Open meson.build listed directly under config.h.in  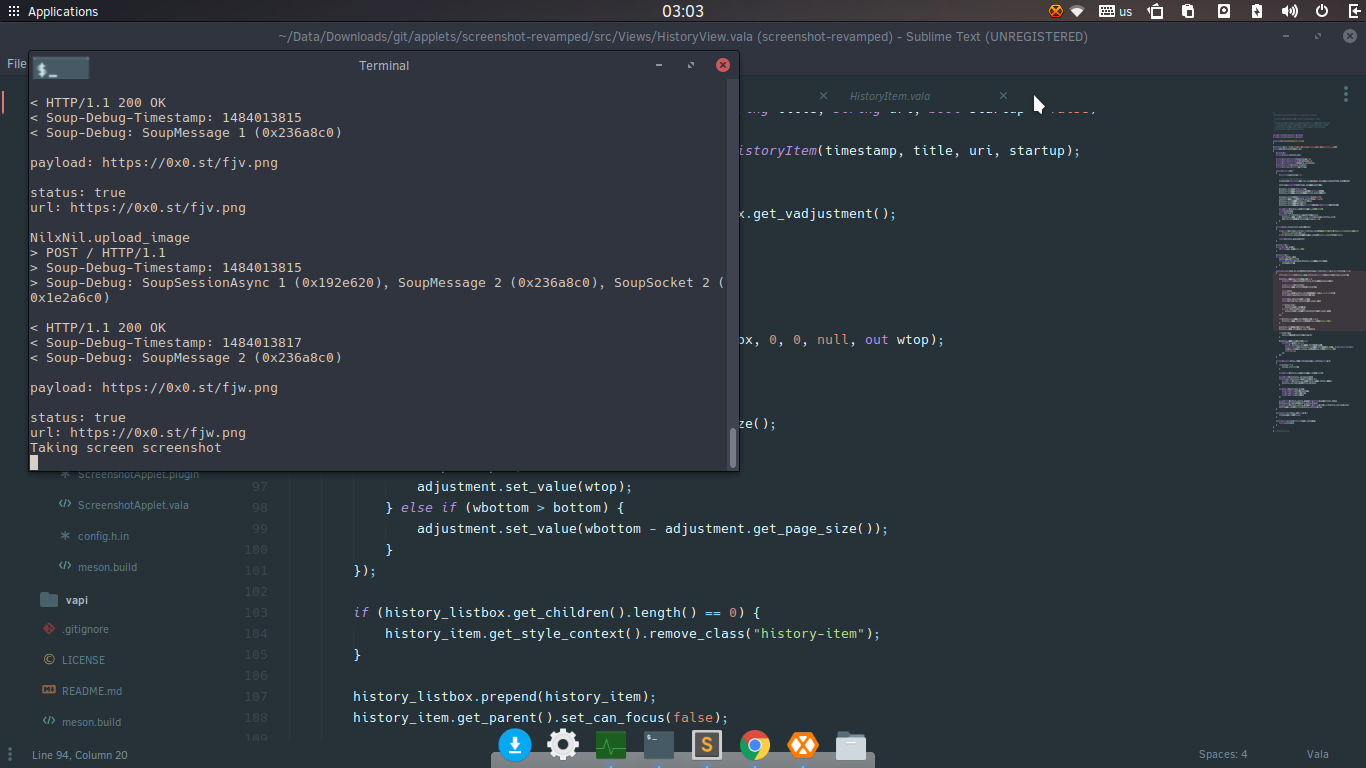[x=107, y=567]
